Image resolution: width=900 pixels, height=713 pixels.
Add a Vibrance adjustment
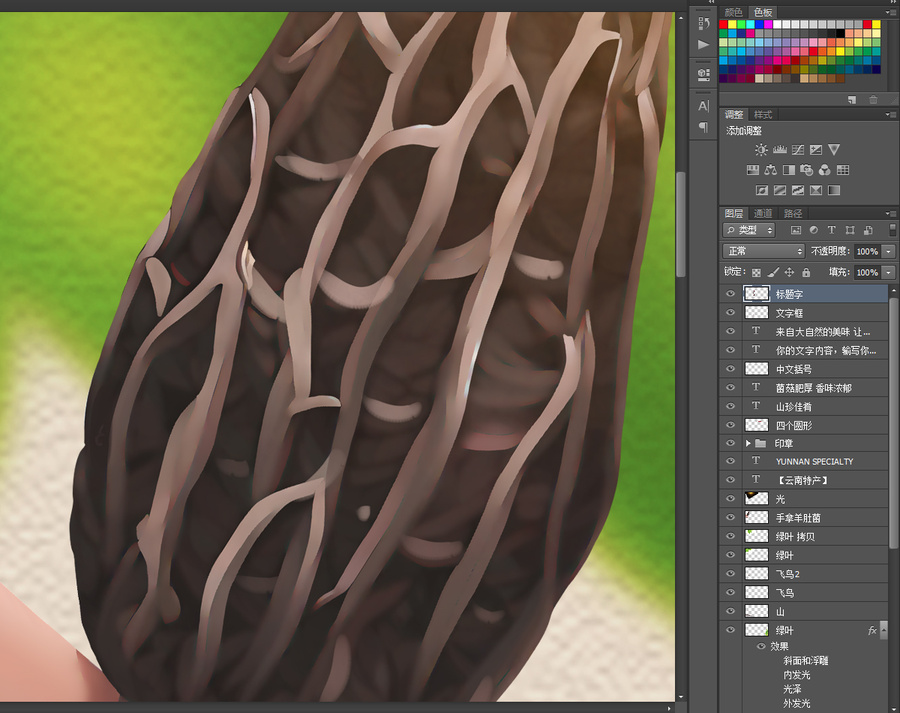[x=834, y=150]
